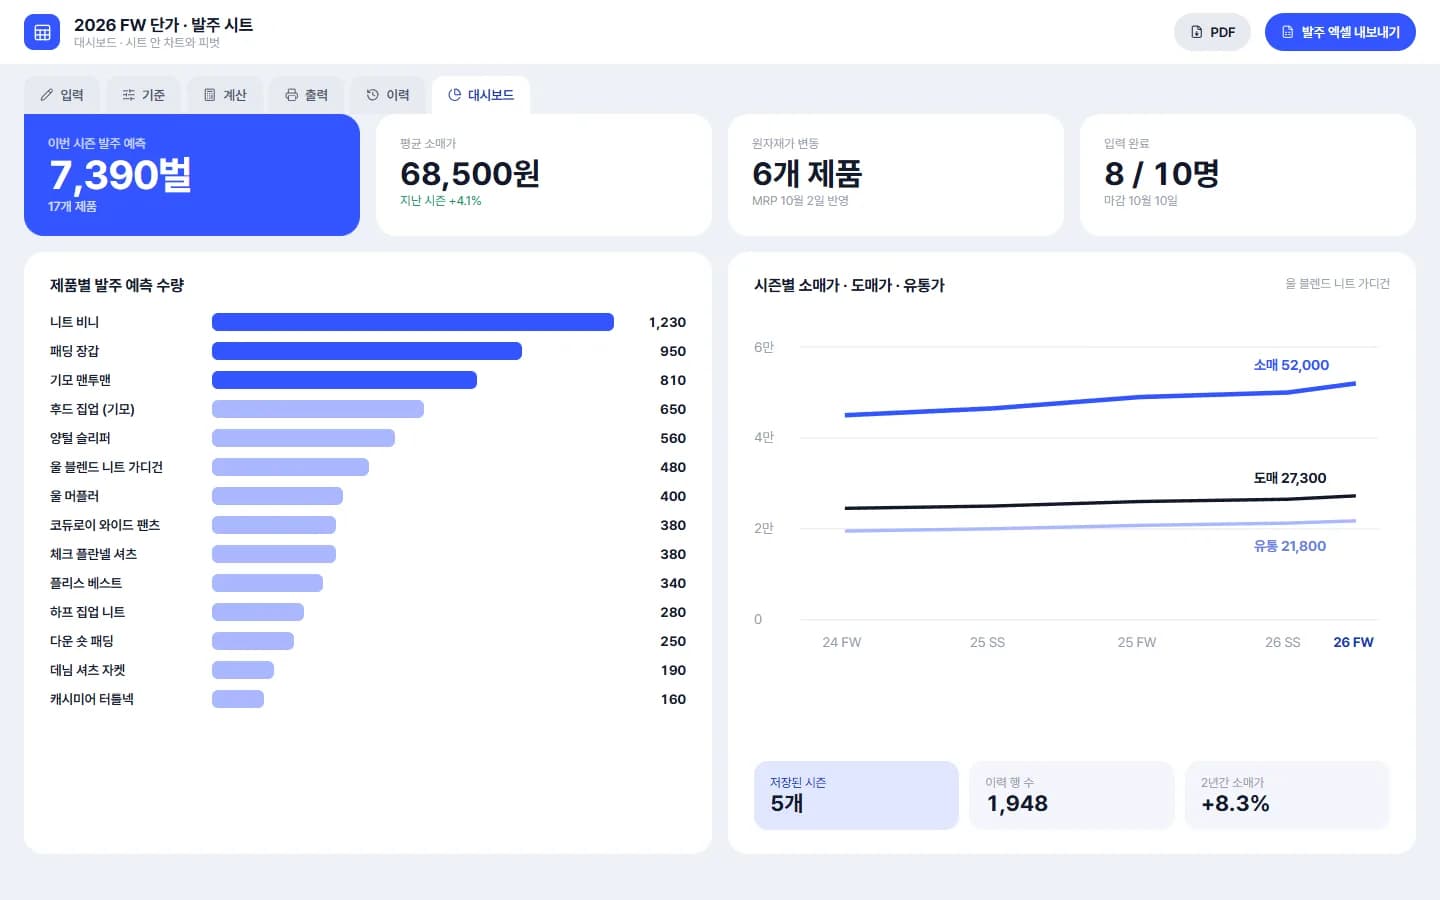1440x900 pixels.
Task: Select the 유통 21,800 line label
Action: tap(1290, 546)
